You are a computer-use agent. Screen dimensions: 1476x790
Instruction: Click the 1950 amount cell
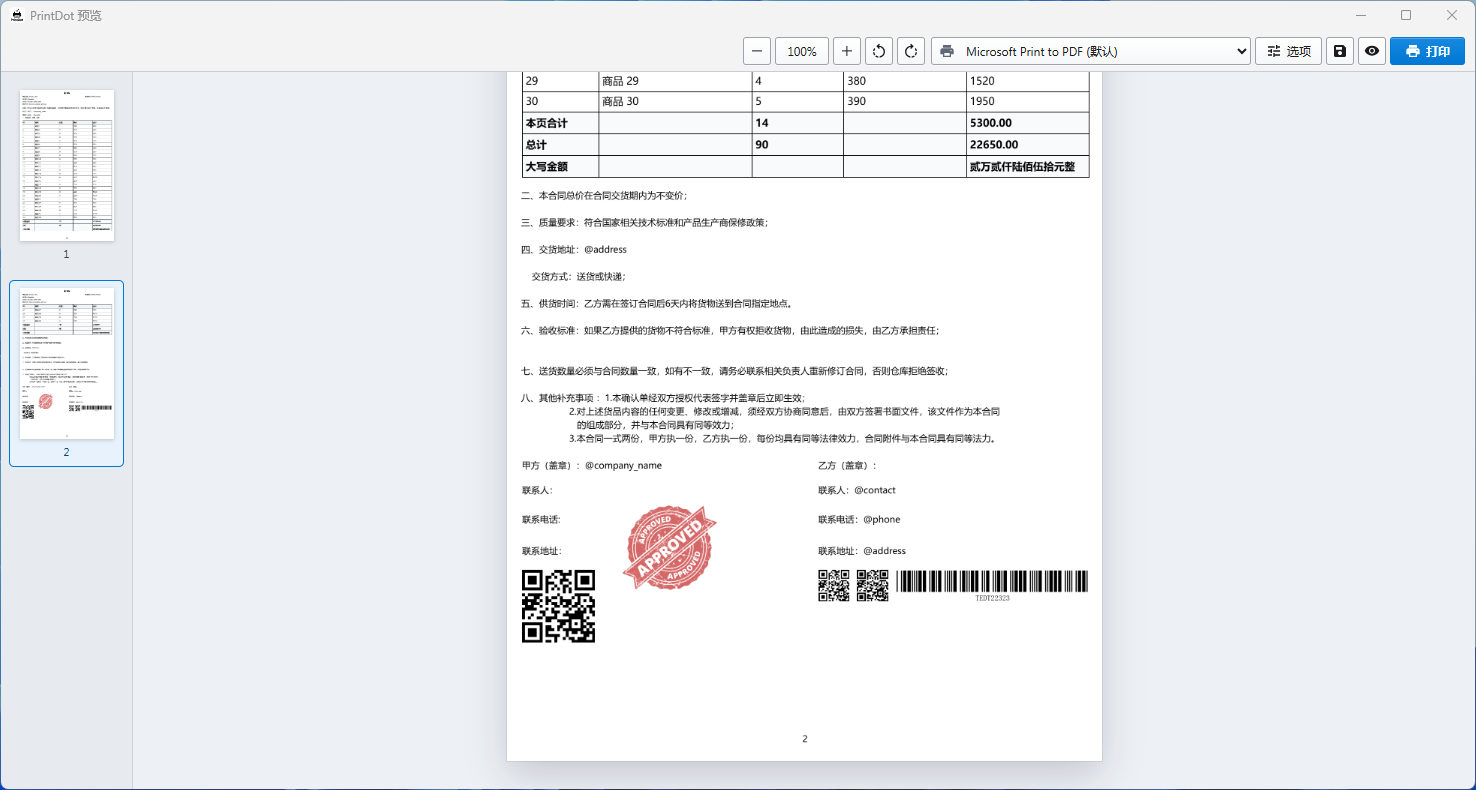pyautogui.click(x=1027, y=102)
